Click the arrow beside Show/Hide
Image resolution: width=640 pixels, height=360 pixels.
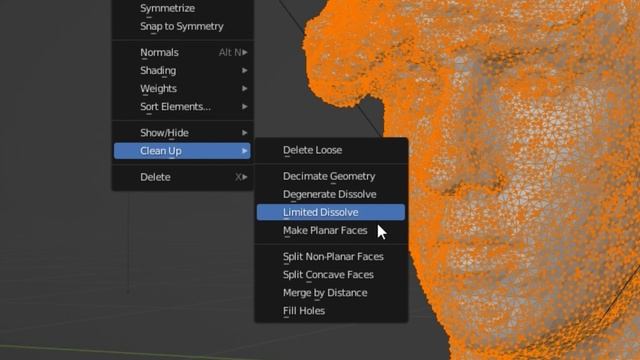(x=244, y=133)
